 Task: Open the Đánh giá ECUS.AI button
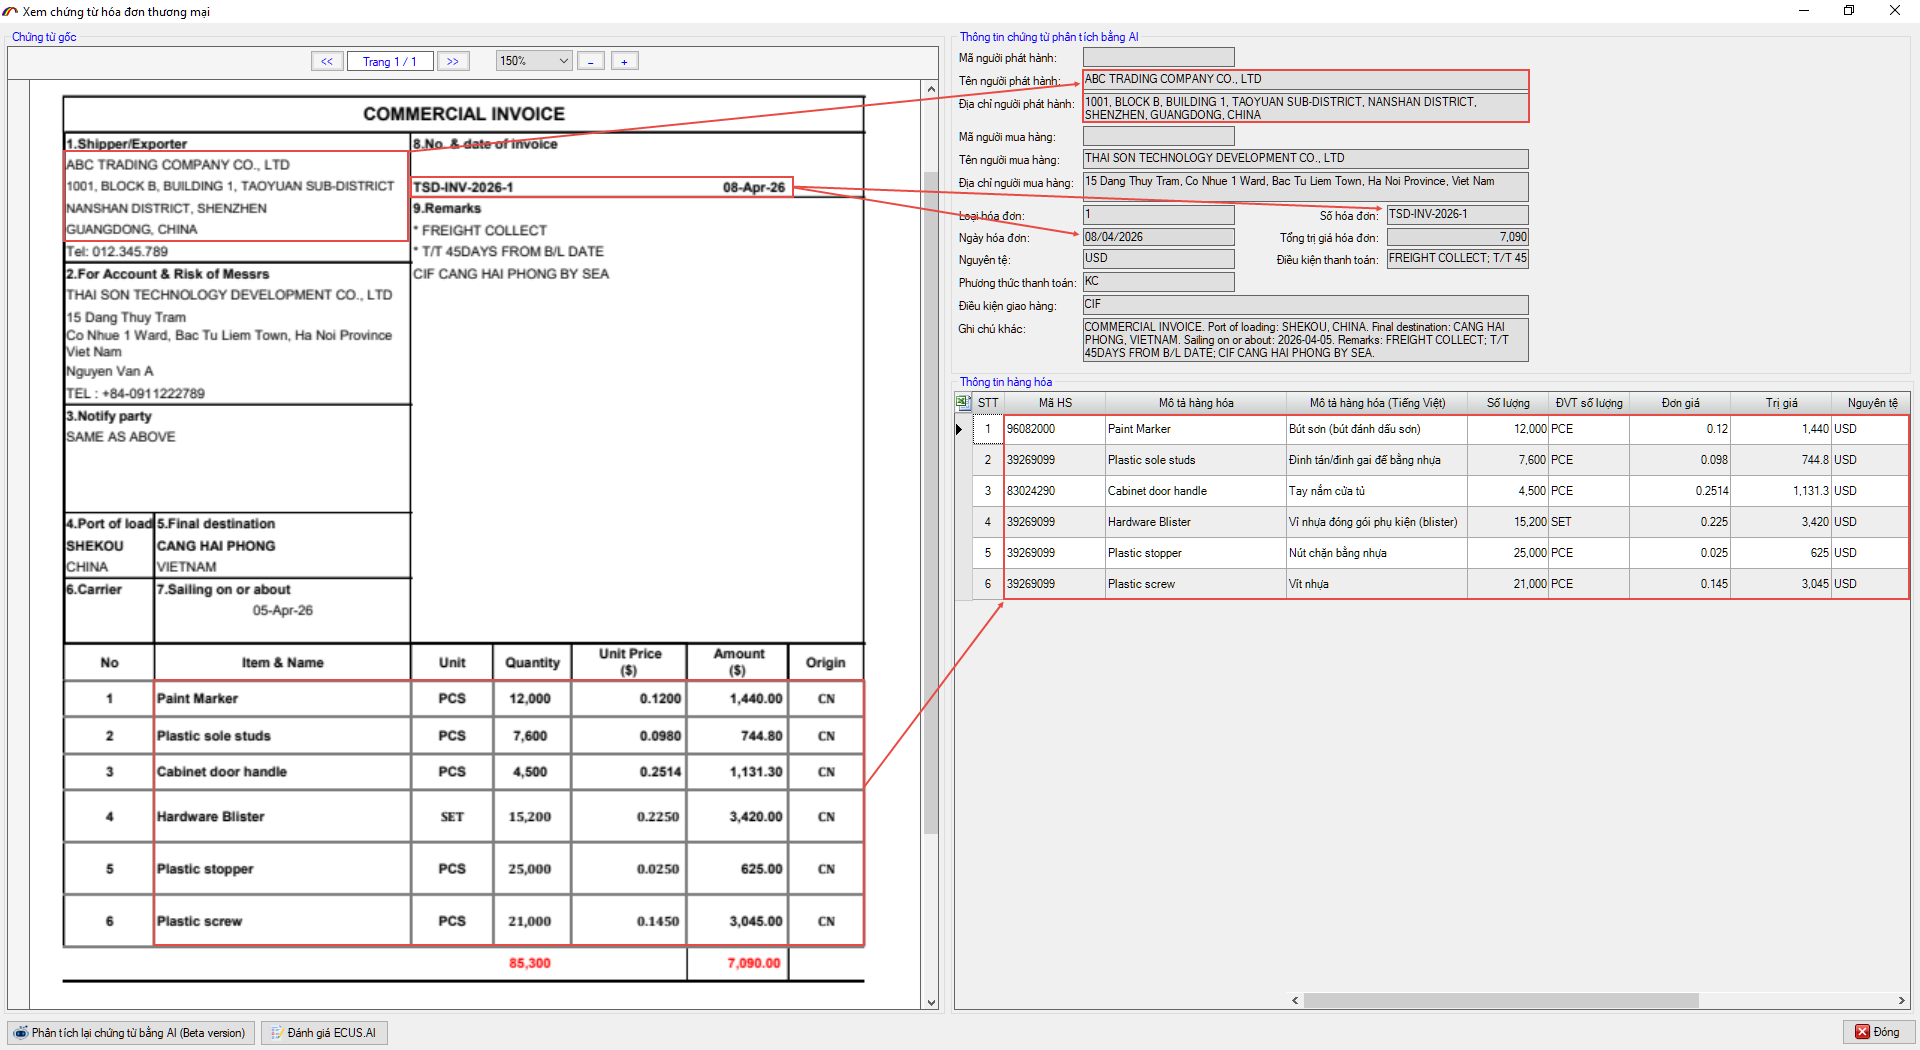point(324,1033)
